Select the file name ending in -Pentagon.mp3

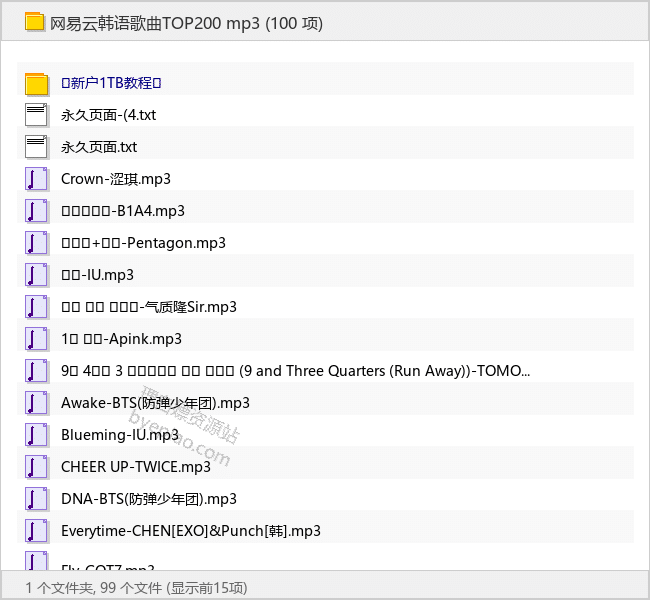click(x=143, y=243)
